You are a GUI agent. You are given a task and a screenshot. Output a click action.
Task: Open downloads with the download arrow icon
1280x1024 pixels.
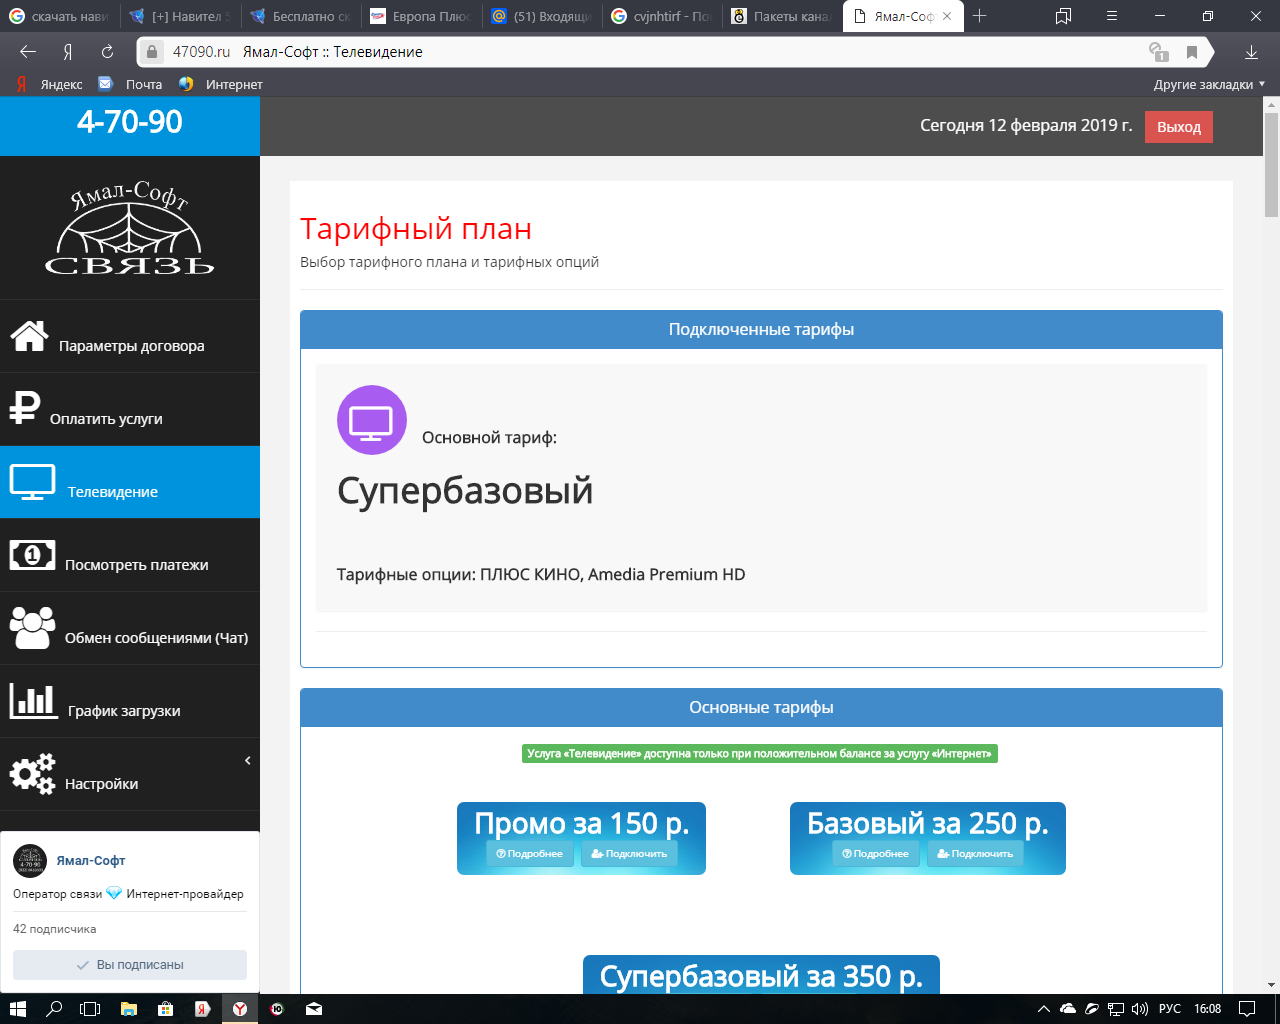(x=1251, y=52)
